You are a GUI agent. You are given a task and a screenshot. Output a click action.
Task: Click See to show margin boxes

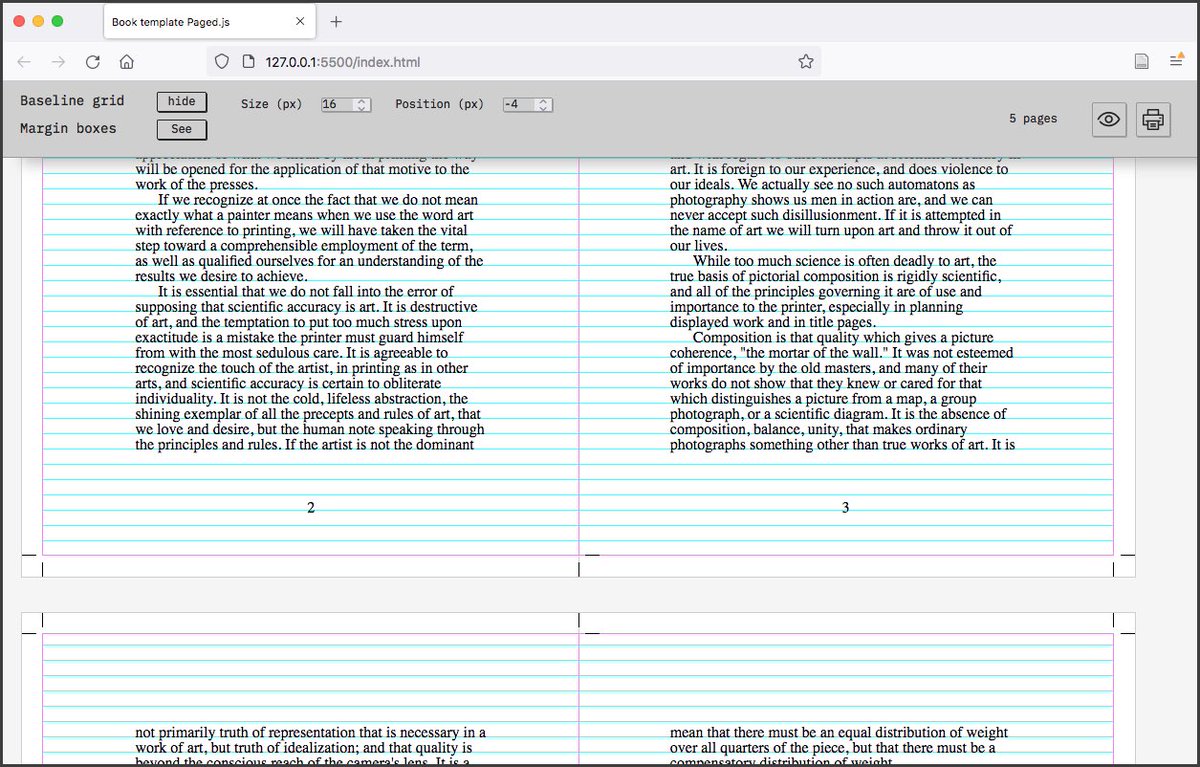pyautogui.click(x=182, y=129)
